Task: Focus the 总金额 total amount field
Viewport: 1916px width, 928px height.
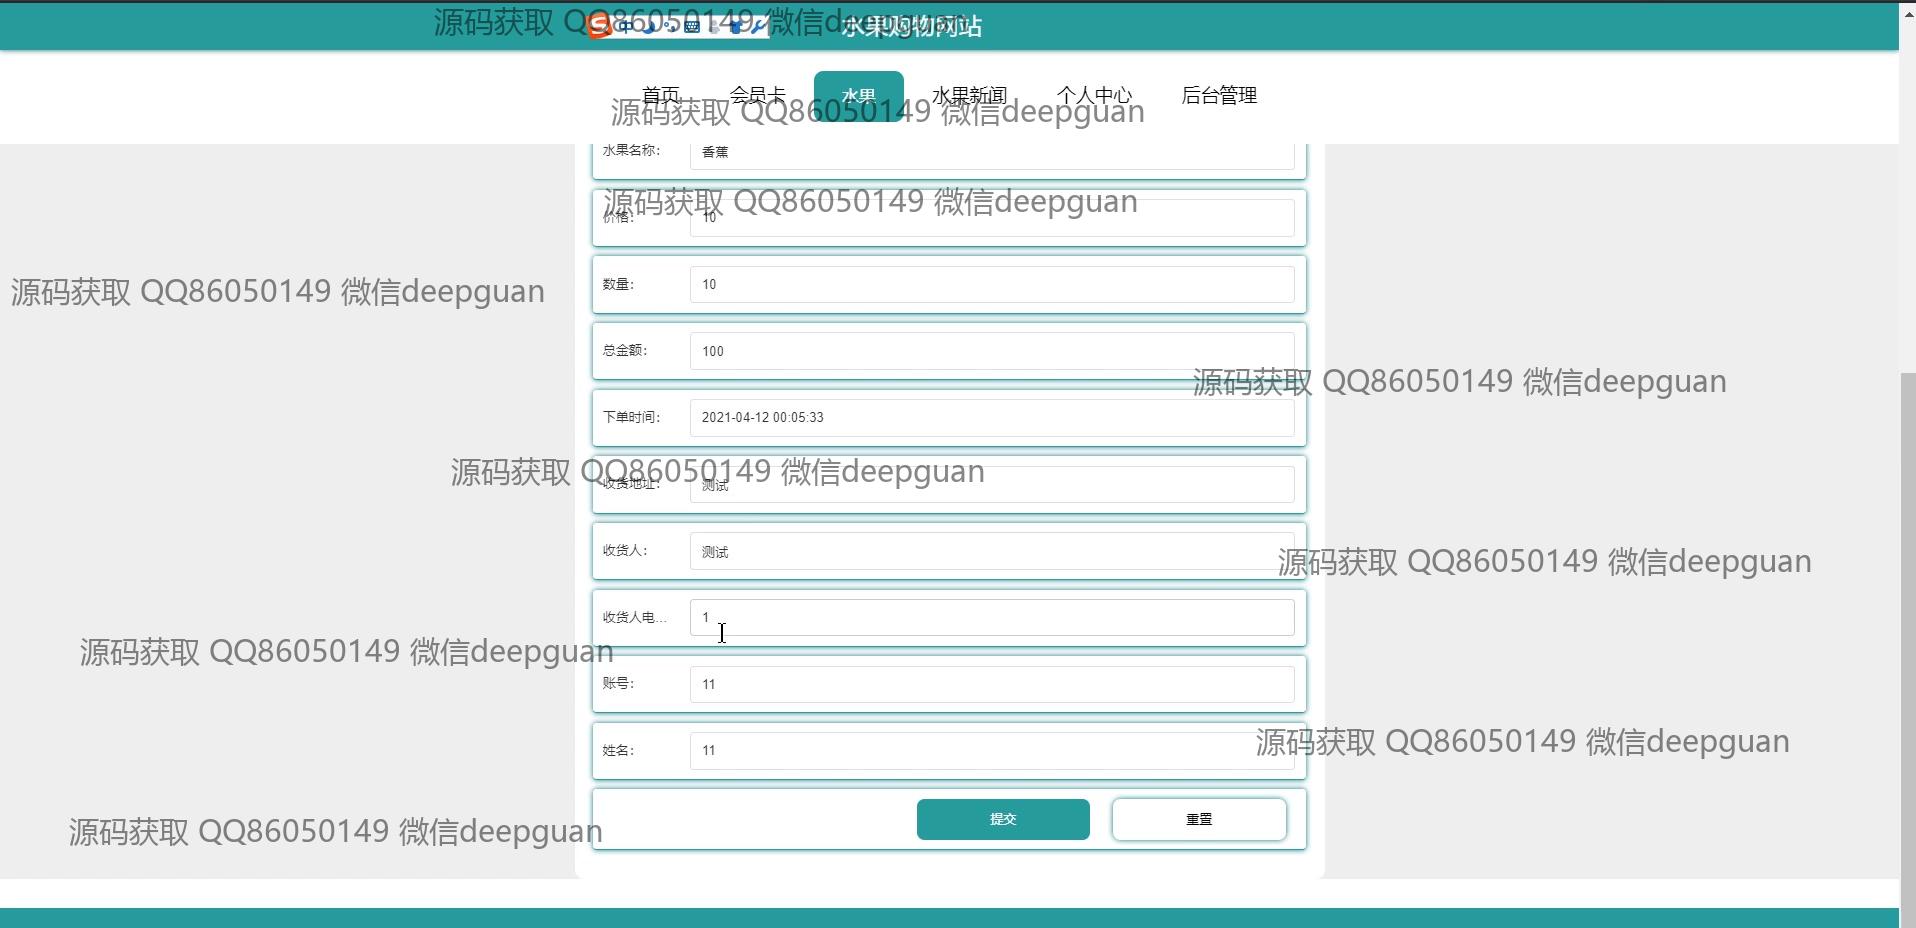Action: (991, 351)
